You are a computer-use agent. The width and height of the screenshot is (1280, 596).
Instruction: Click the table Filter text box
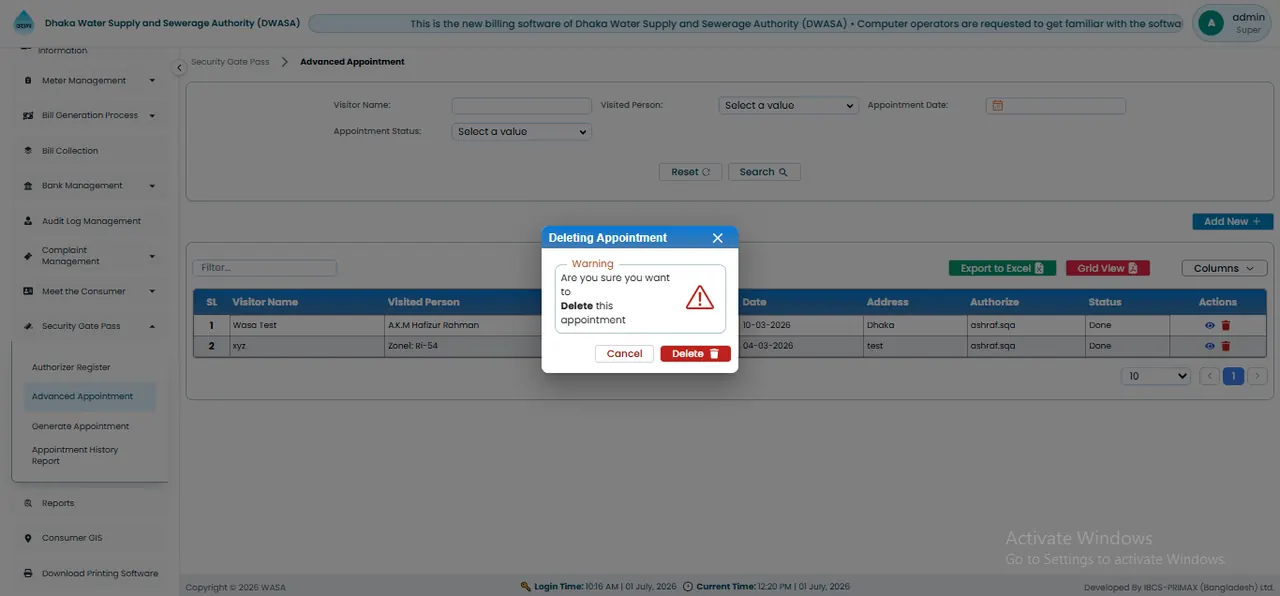(x=265, y=268)
